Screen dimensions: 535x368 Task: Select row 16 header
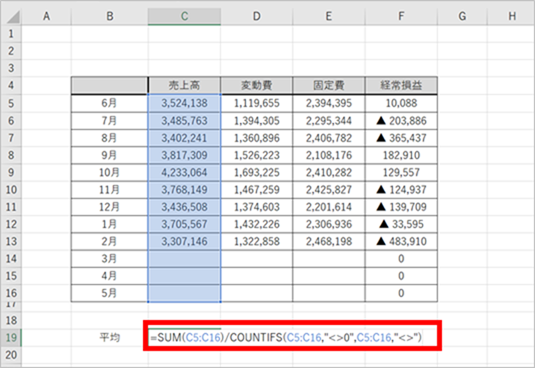click(x=11, y=293)
